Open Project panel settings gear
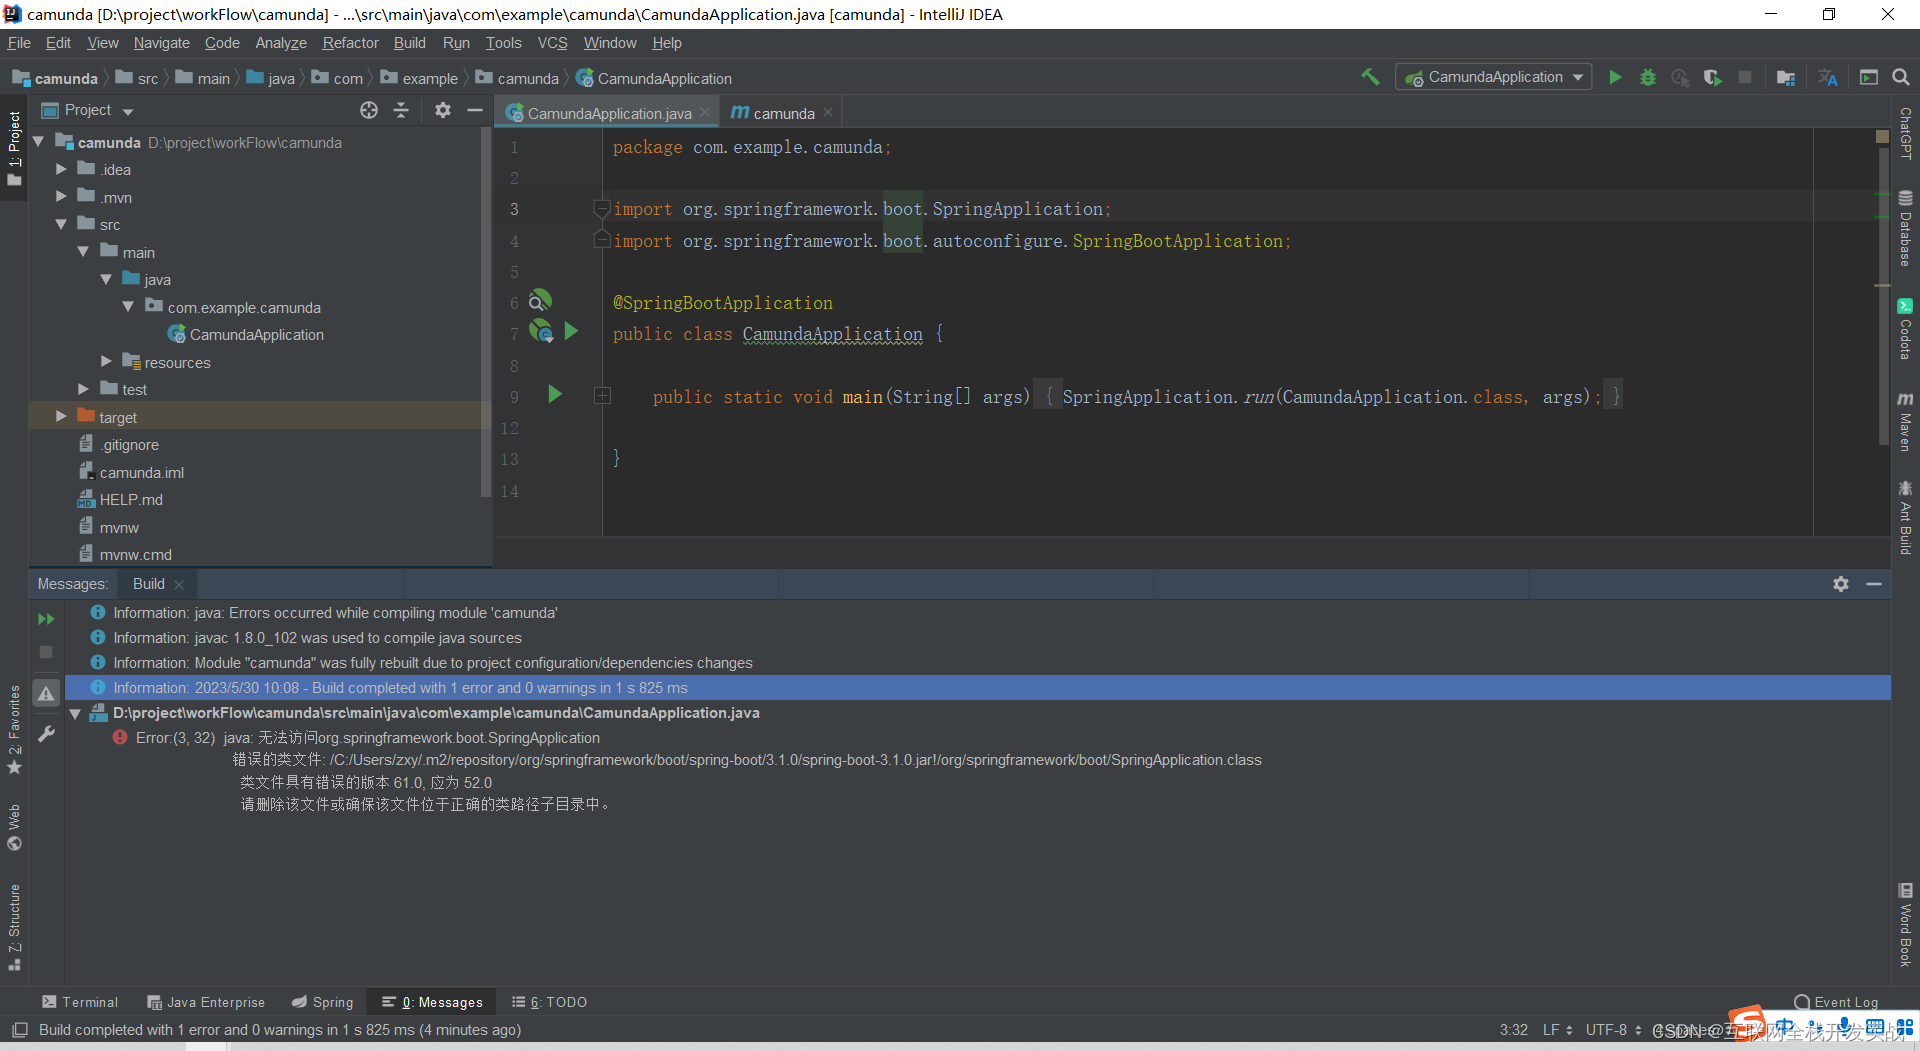The height and width of the screenshot is (1051, 1920). click(443, 110)
